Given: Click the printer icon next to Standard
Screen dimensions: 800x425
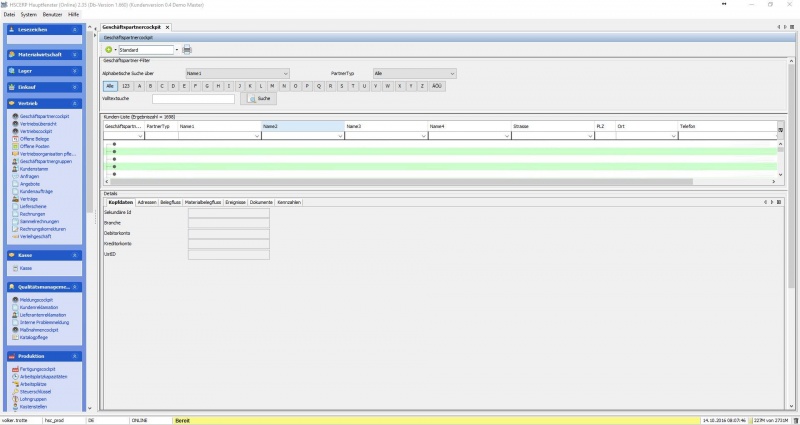Looking at the screenshot, I should click(187, 49).
